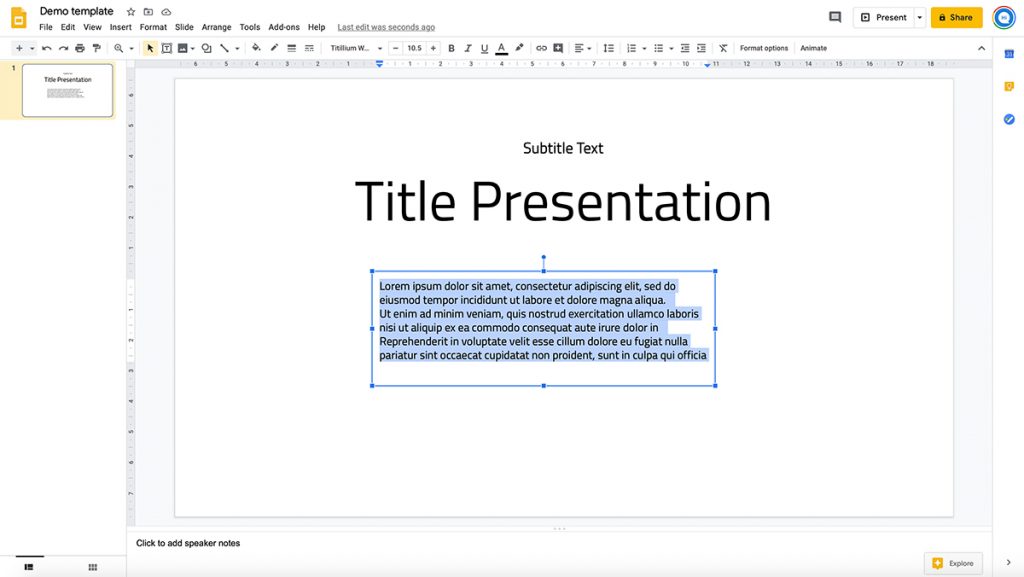Open the Edit menu
This screenshot has width=1024, height=577.
pos(68,27)
